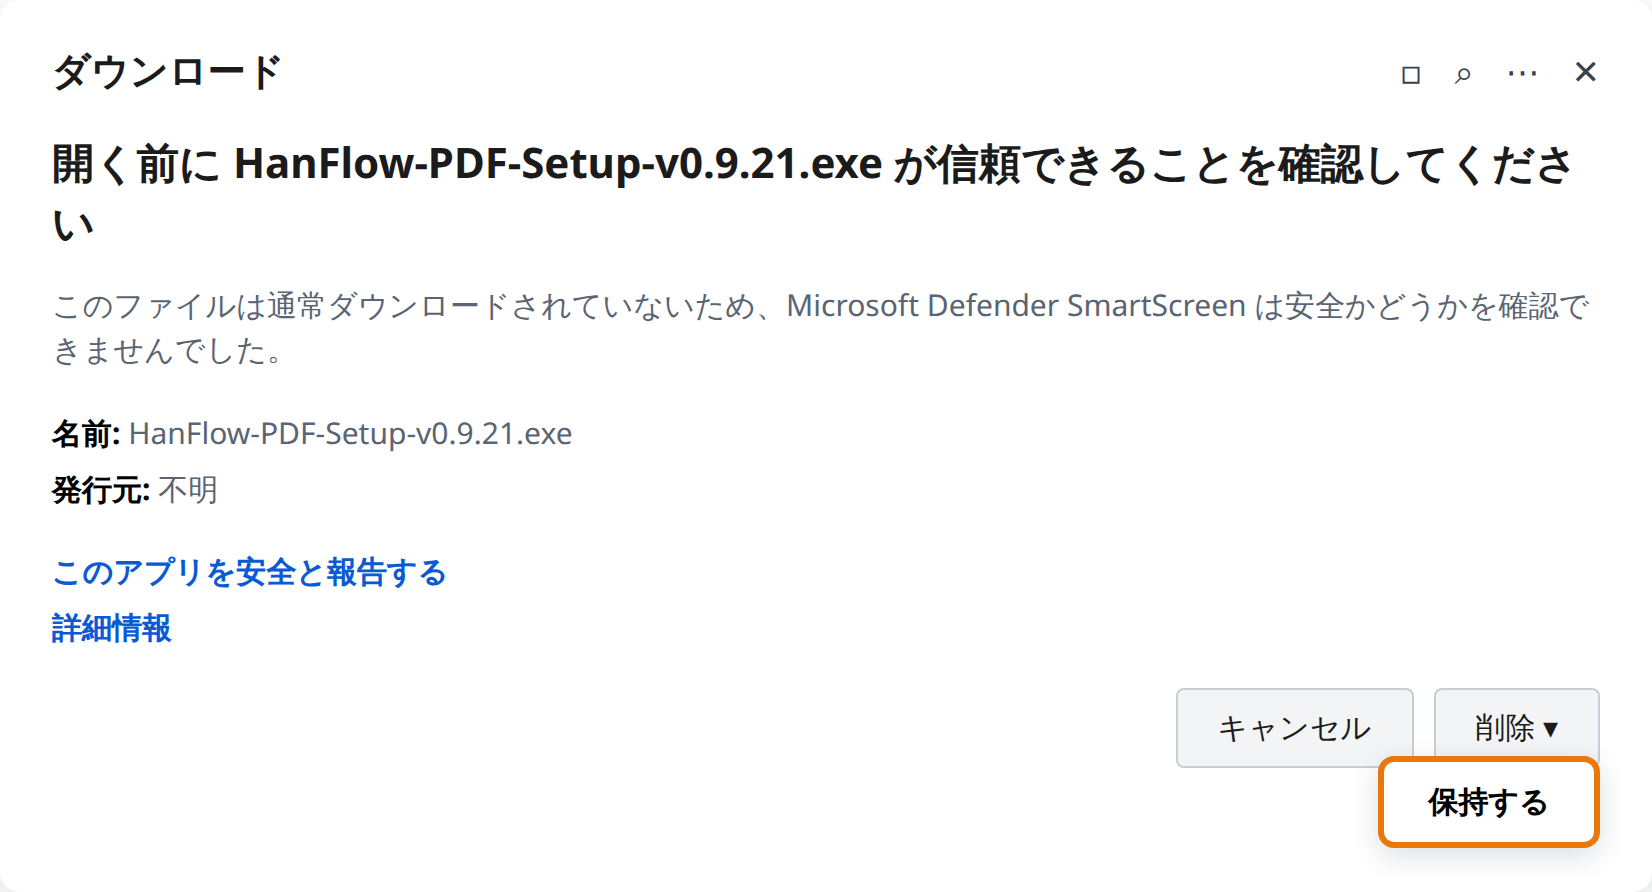1652x892 pixels.
Task: Click the 発行元: label
Action: pyautogui.click(x=101, y=490)
